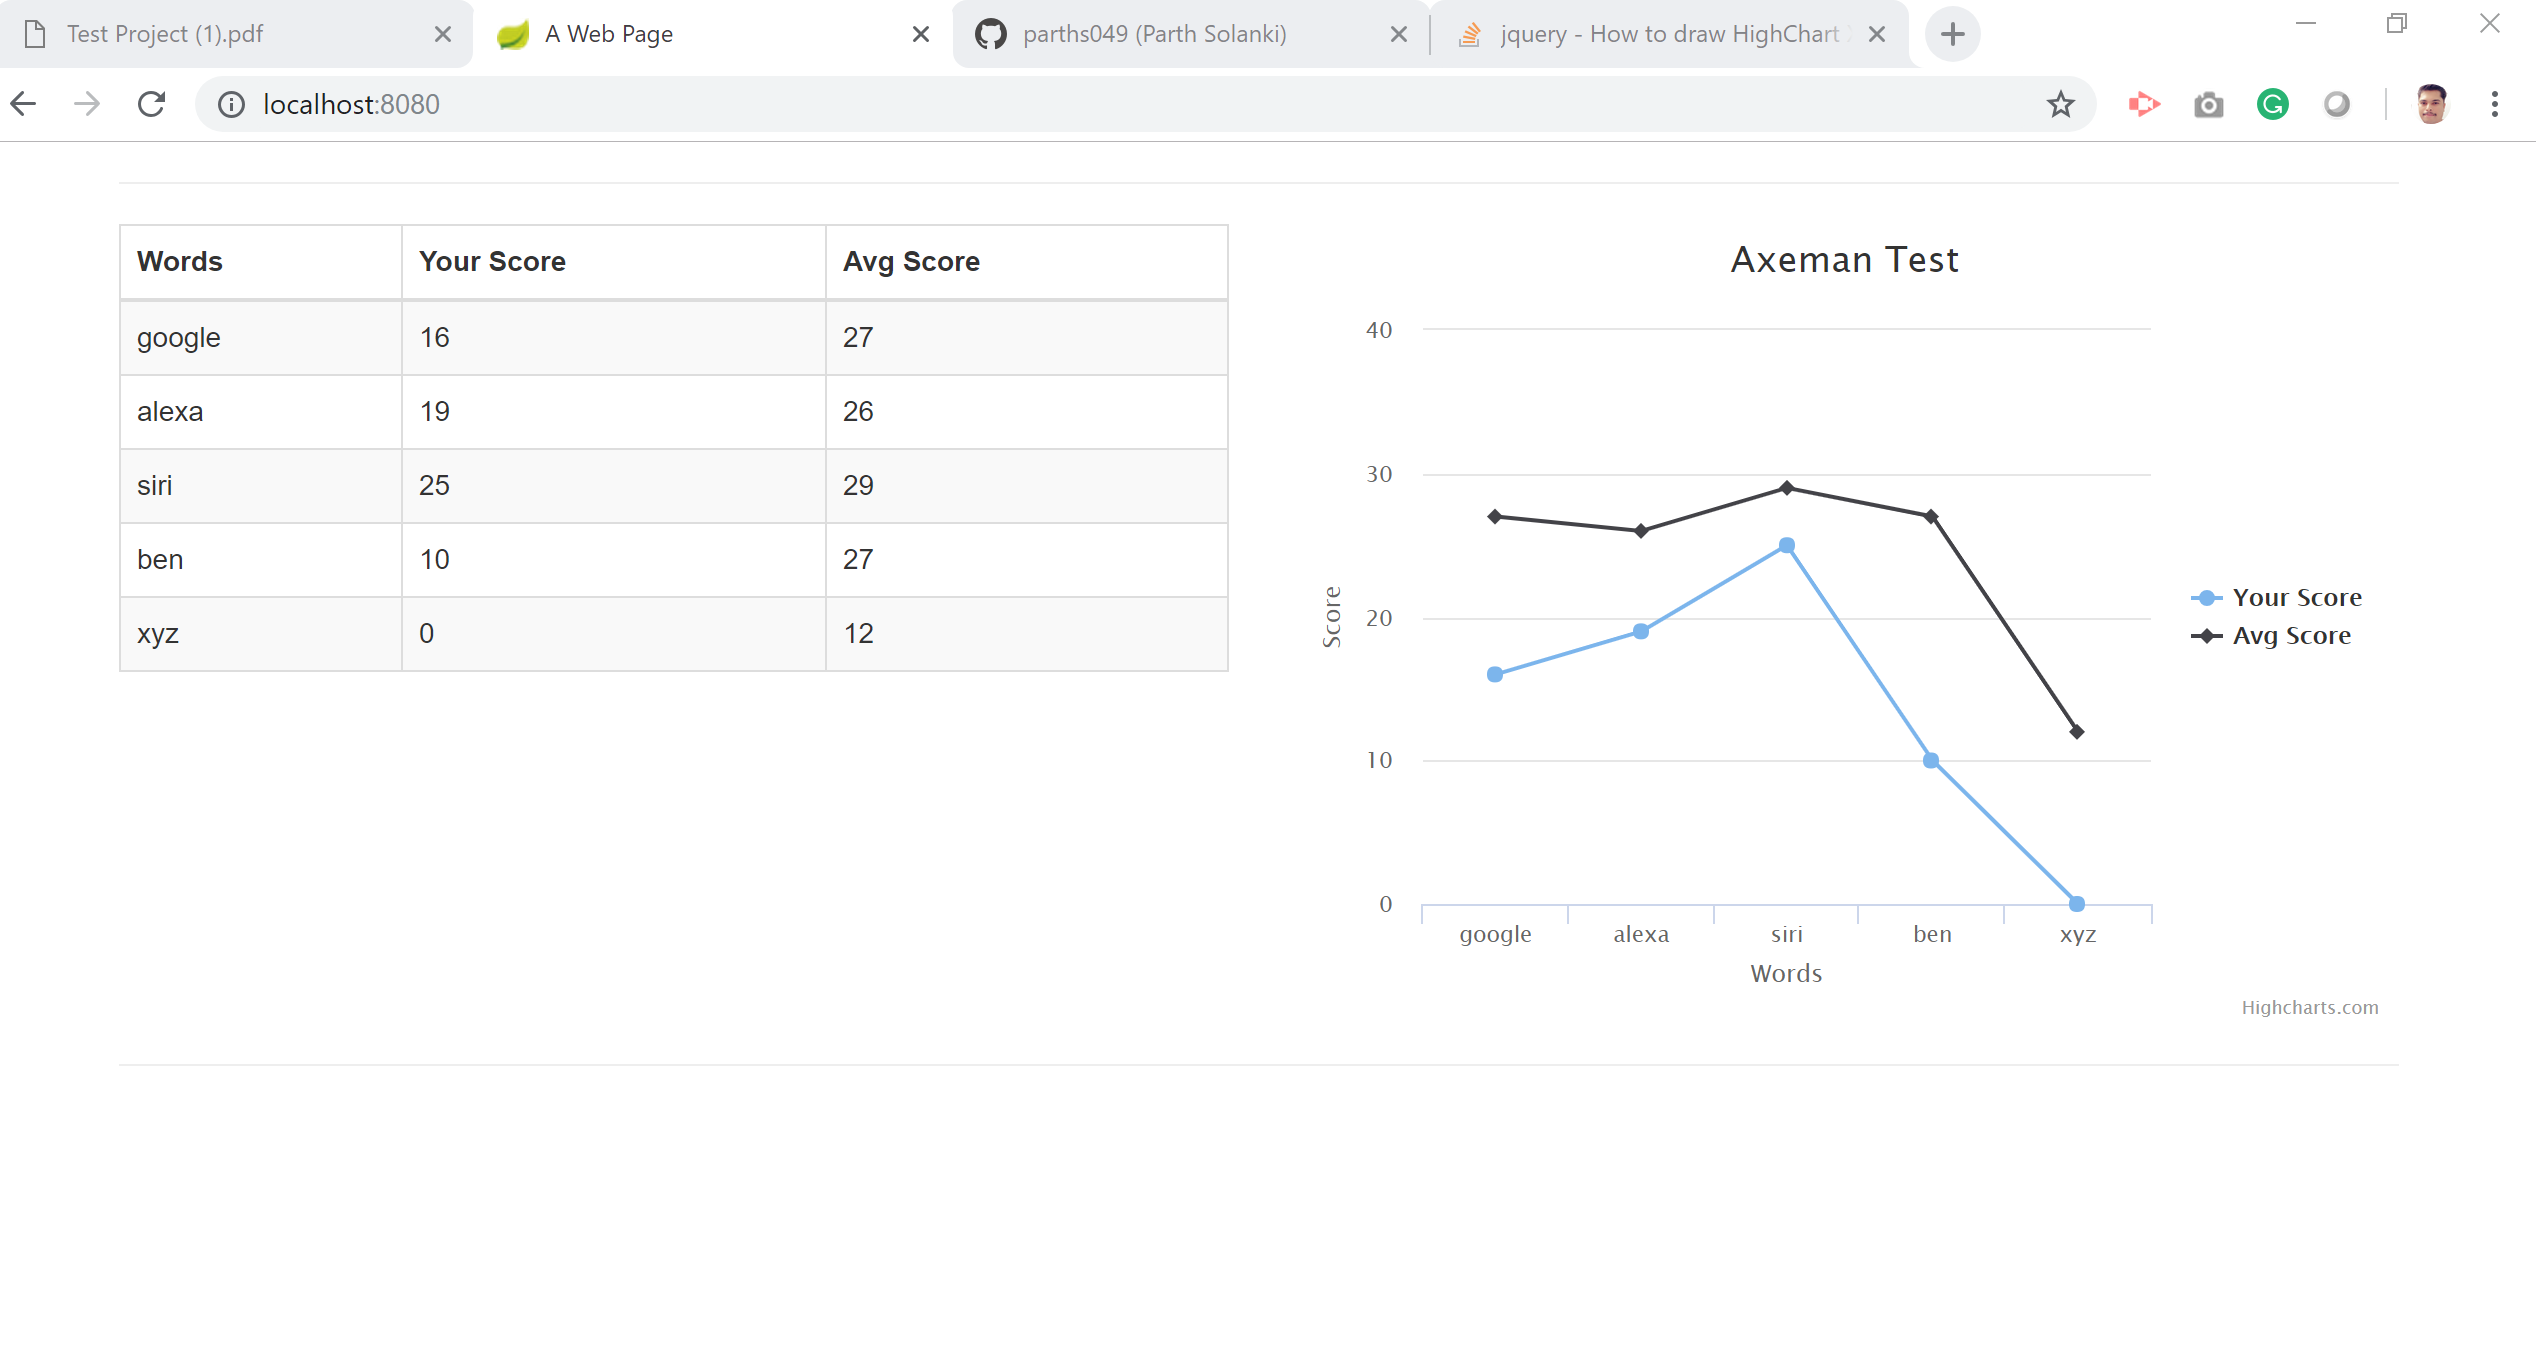
Task: Click the gray circular extension icon
Action: pos(2336,104)
